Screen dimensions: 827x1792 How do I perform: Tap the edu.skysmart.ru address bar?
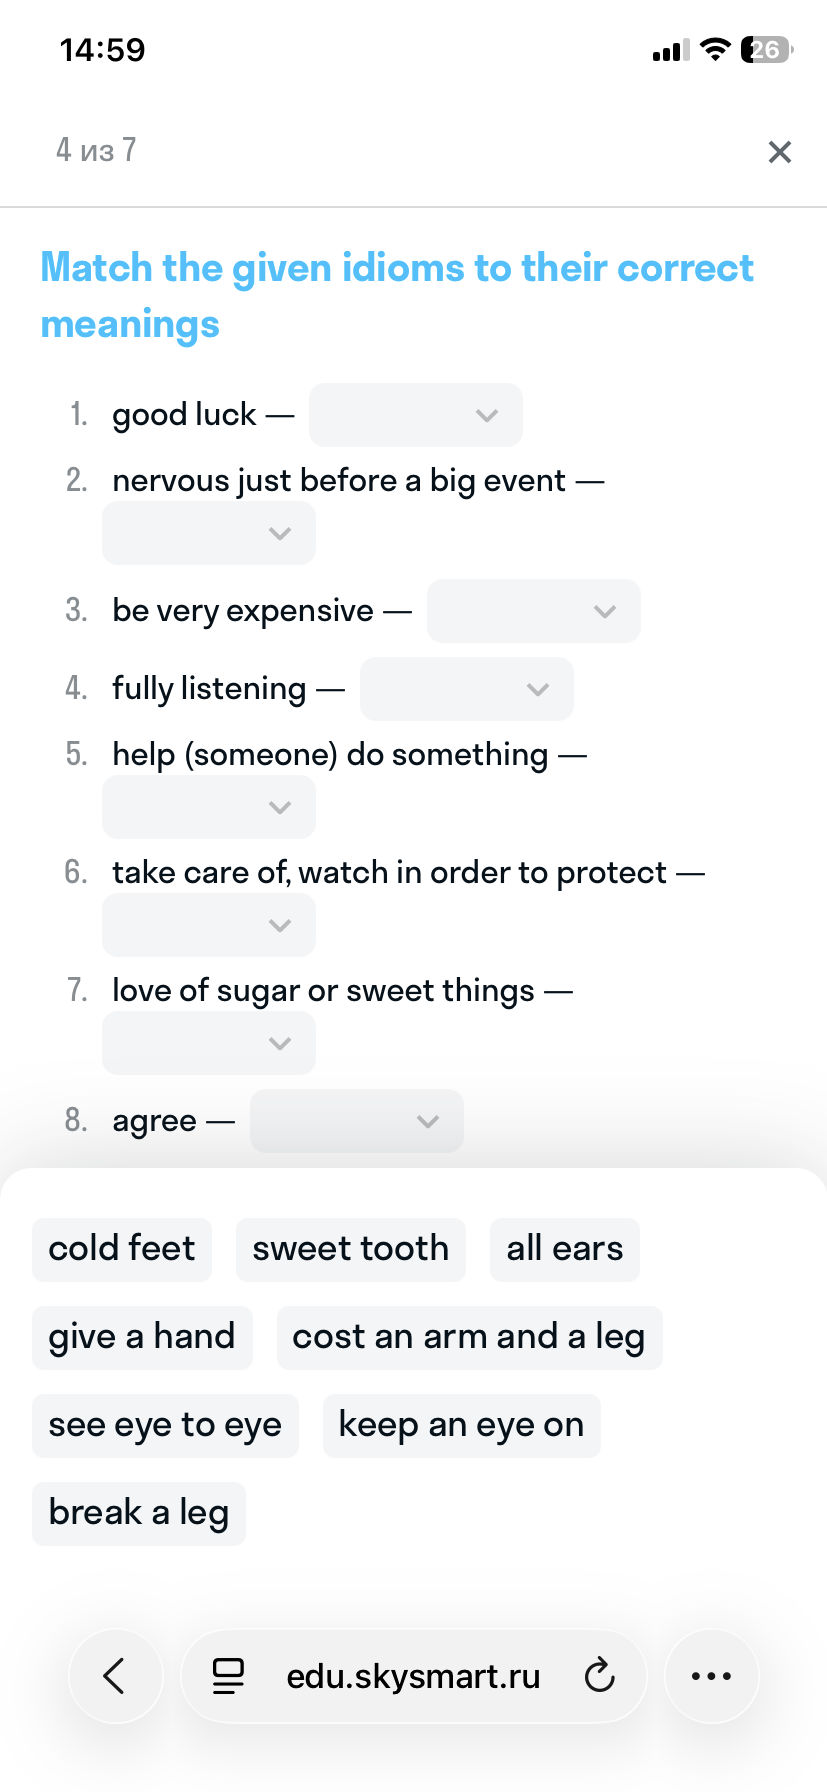coord(413,1676)
